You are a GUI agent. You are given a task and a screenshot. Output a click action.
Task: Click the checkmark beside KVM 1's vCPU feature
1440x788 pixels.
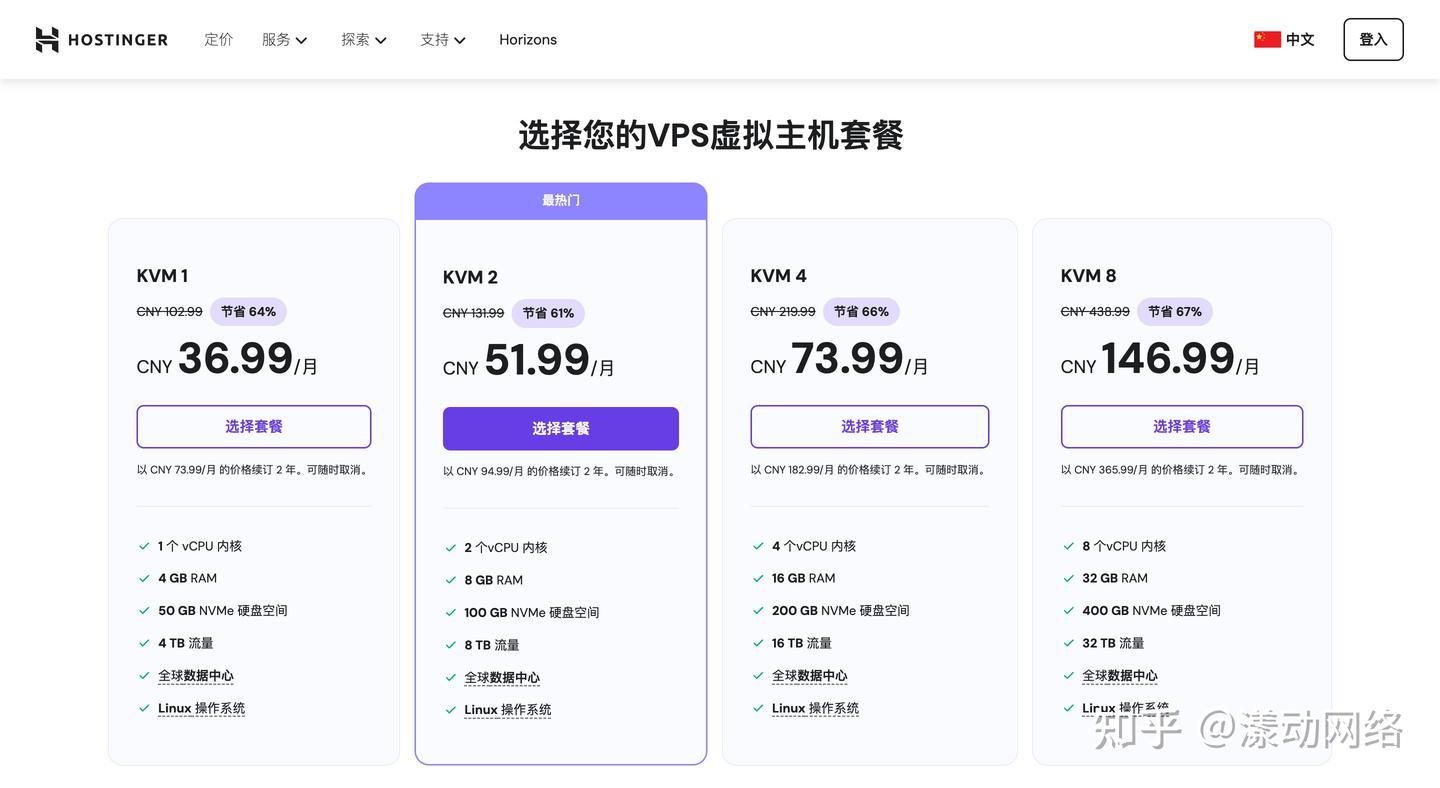(143, 546)
